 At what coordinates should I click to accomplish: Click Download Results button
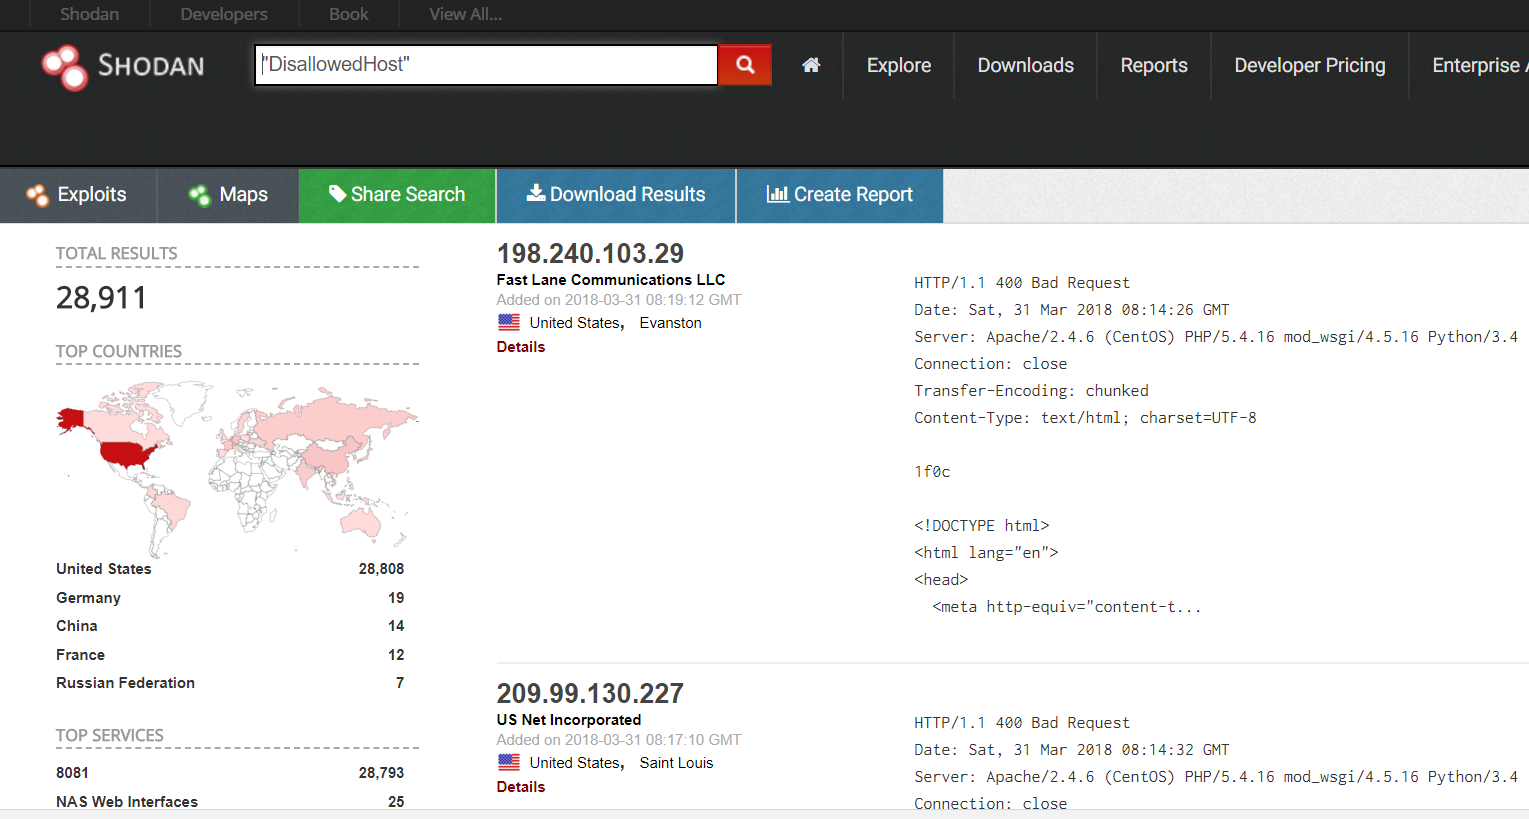(616, 195)
